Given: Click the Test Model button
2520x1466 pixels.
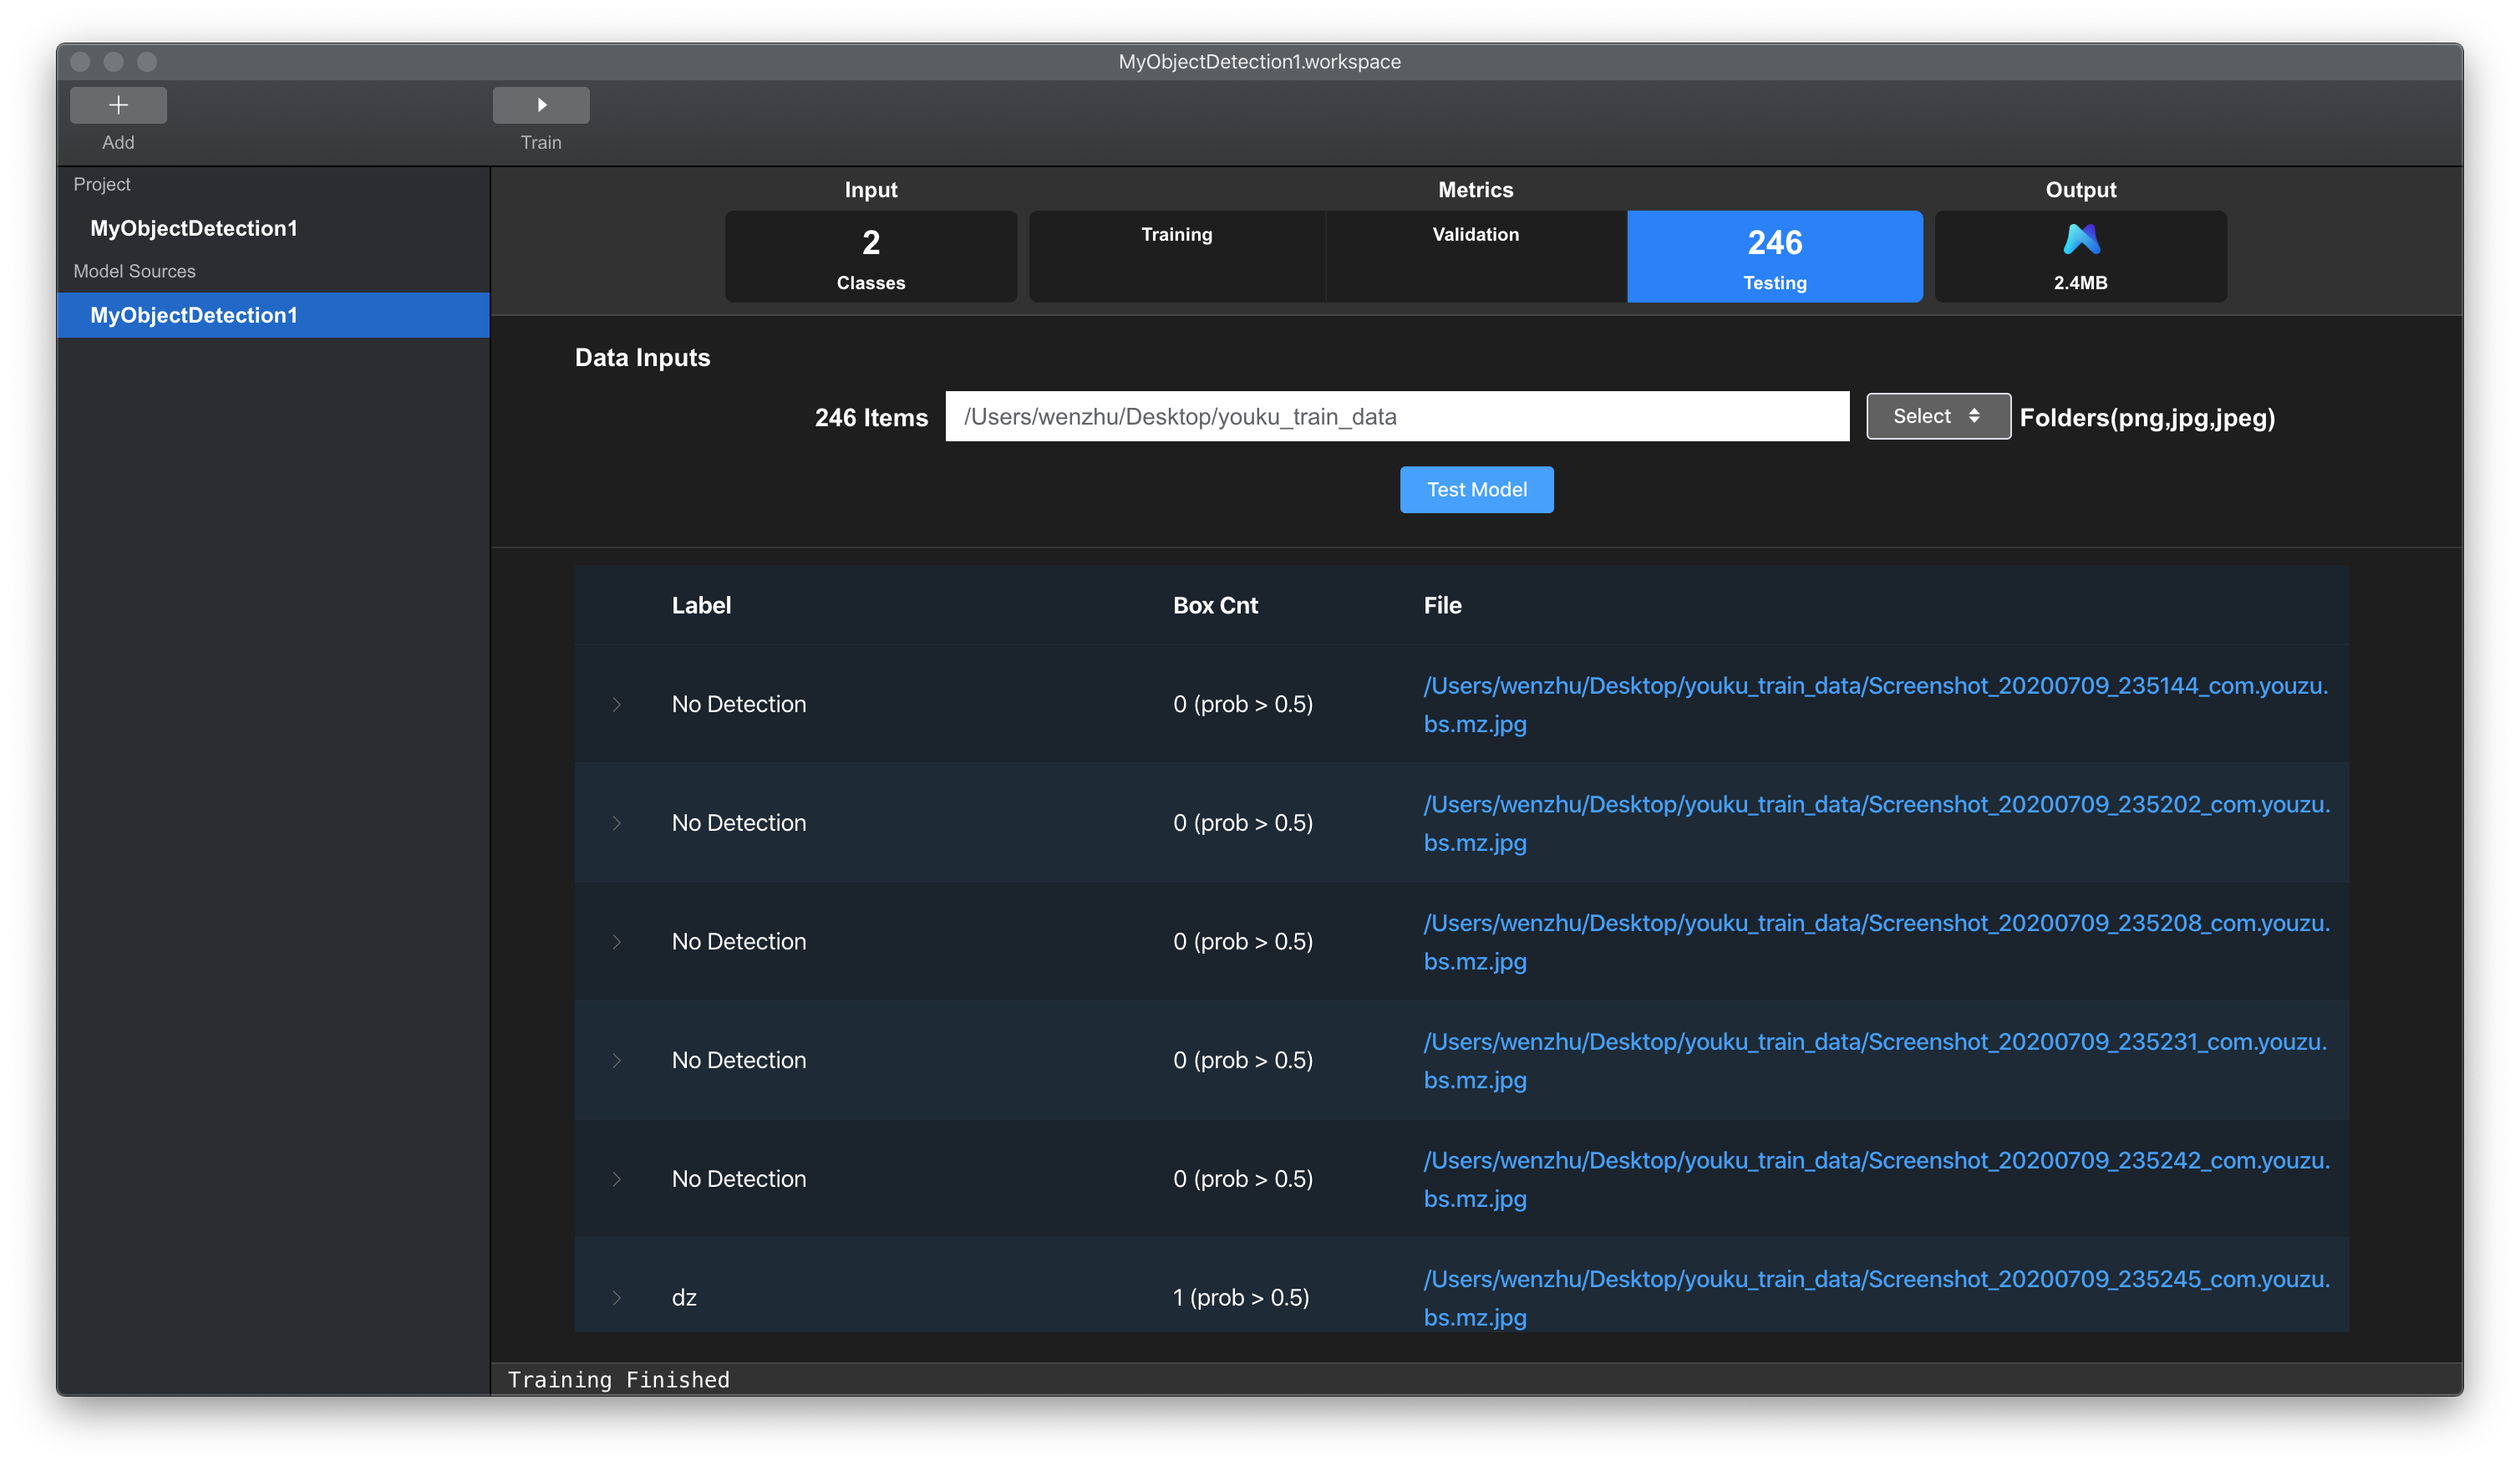Looking at the screenshot, I should pos(1476,490).
